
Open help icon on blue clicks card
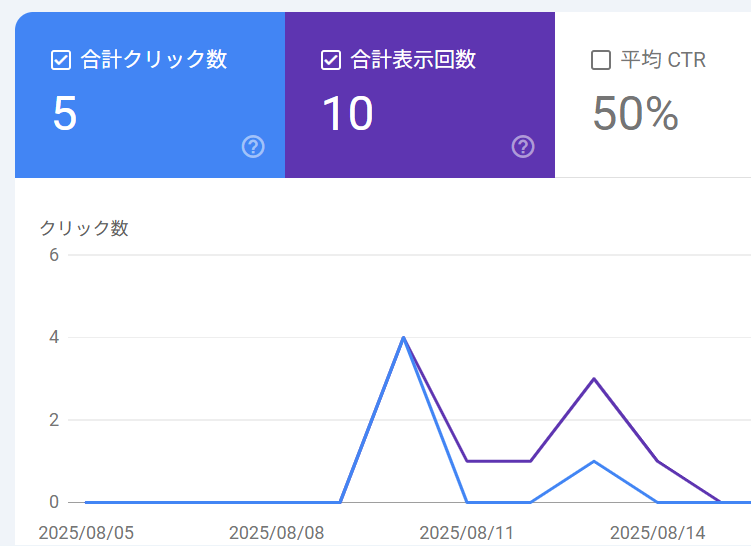253,147
